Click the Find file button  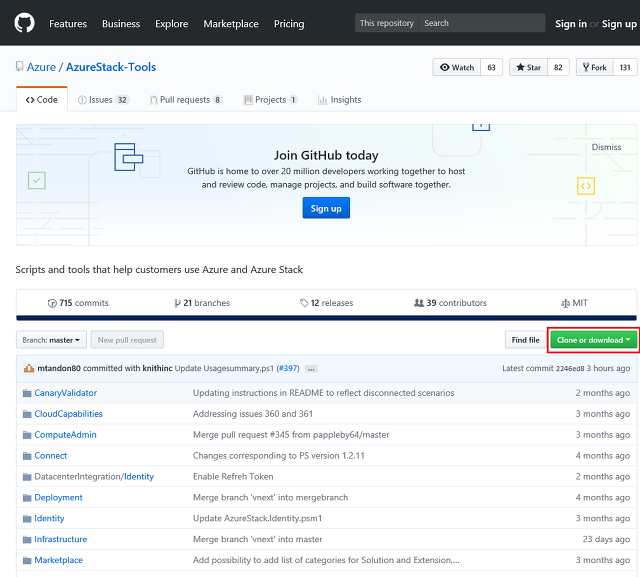coord(525,340)
